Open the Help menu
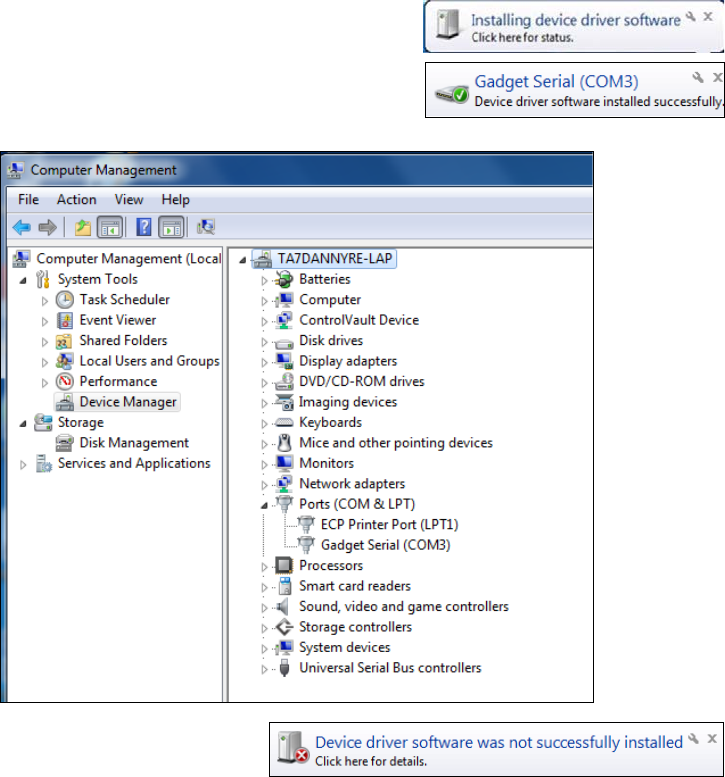This screenshot has height=777, width=725. pyautogui.click(x=175, y=200)
